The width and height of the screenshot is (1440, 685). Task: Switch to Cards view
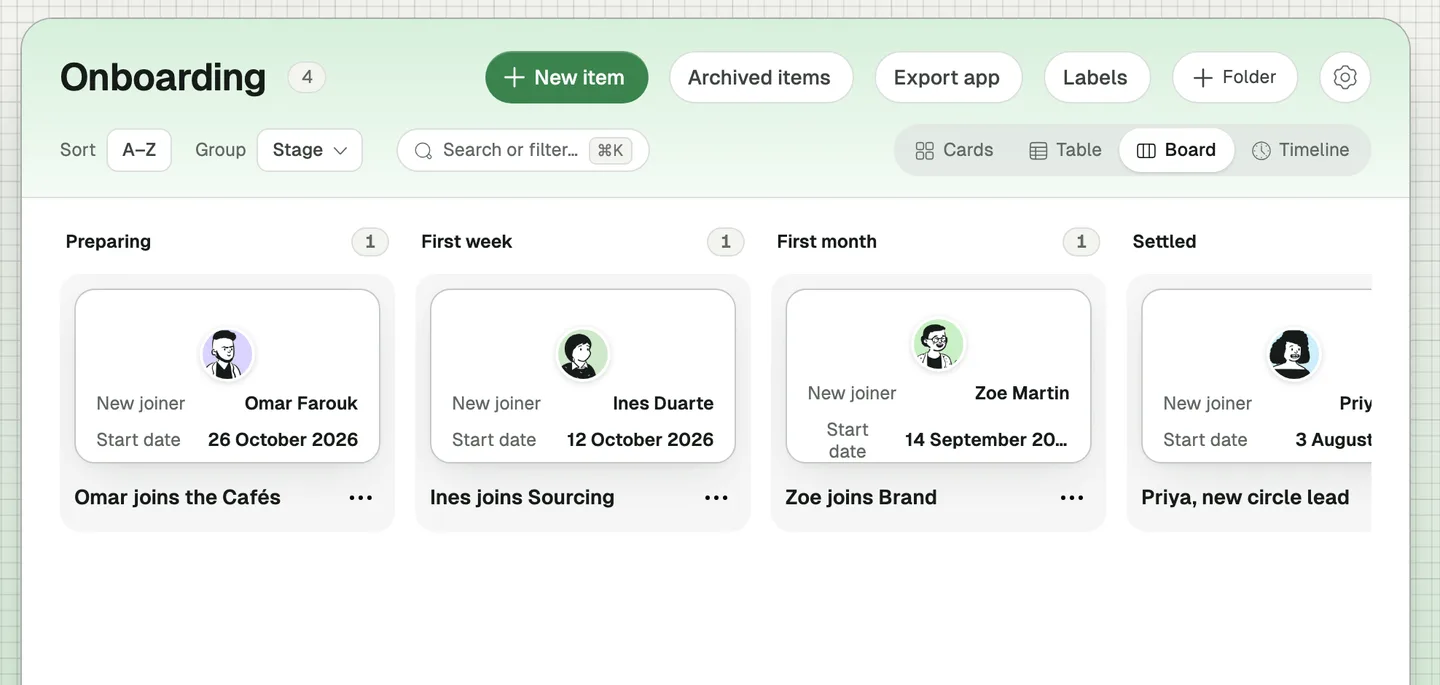click(955, 150)
